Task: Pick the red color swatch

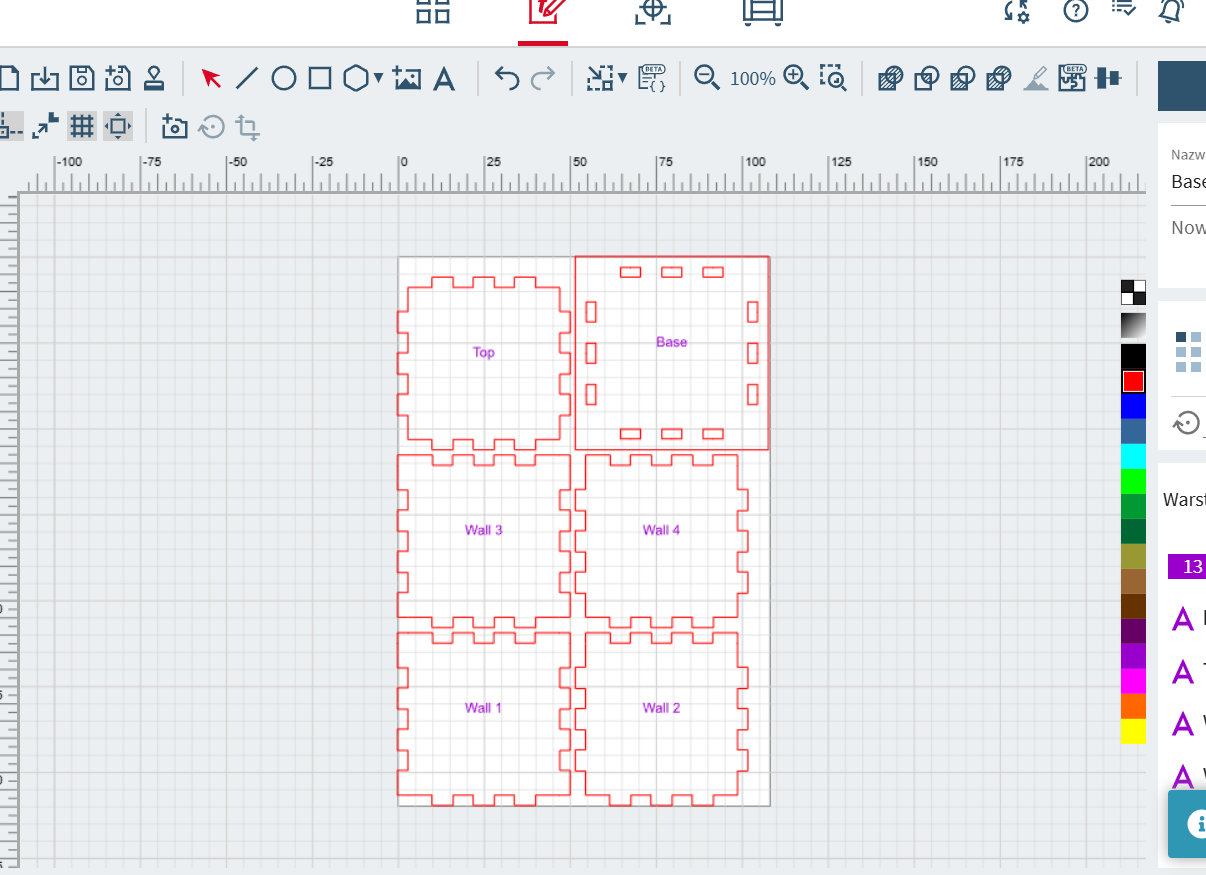Action: pos(1133,381)
